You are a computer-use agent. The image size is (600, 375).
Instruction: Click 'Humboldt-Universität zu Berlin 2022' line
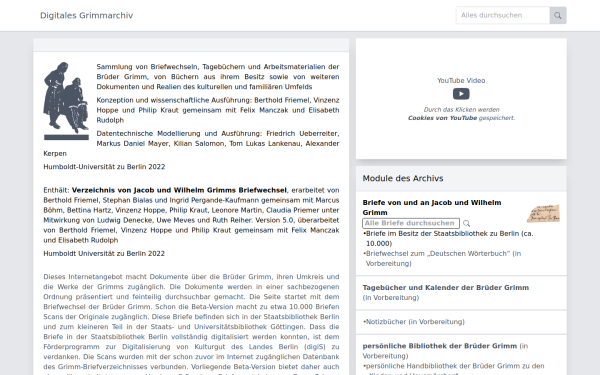[104, 167]
